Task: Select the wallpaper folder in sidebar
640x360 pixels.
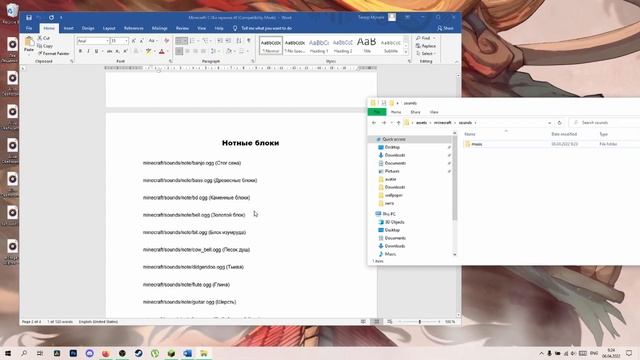Action: pos(394,195)
